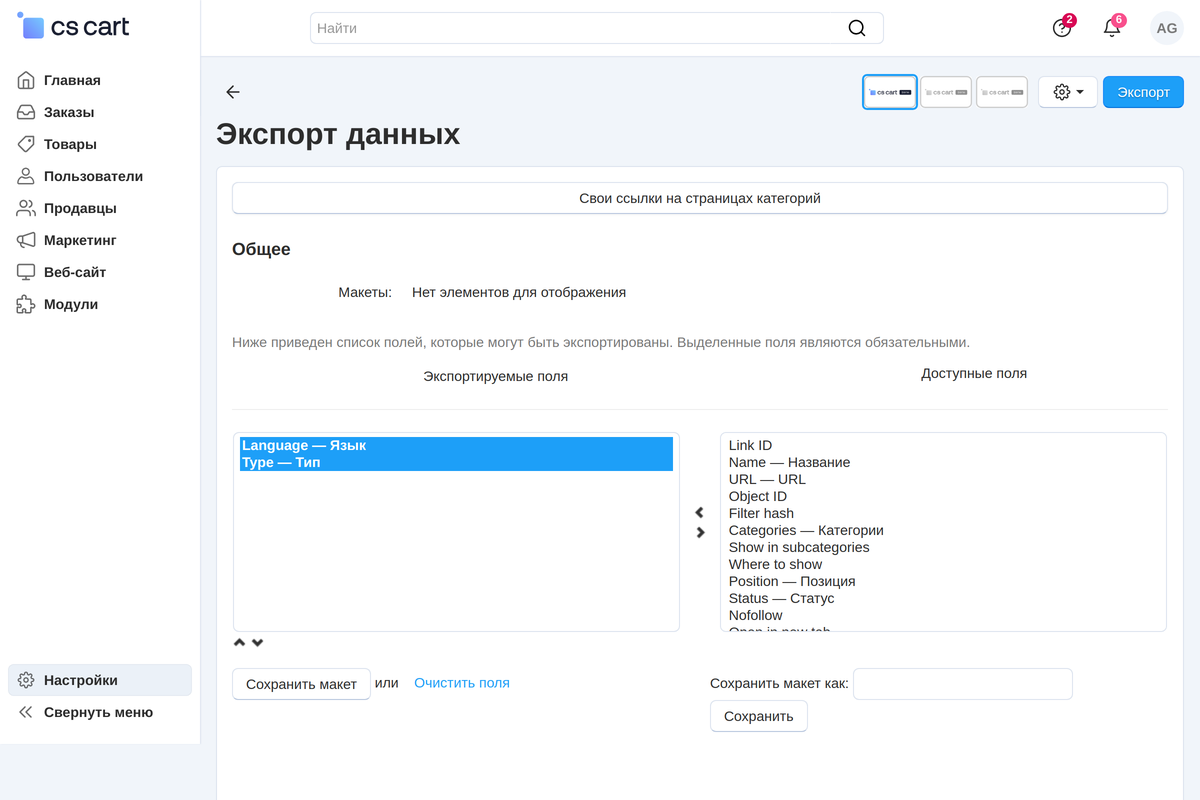Click the Сохранить button
The width and height of the screenshot is (1200, 800).
tap(758, 716)
